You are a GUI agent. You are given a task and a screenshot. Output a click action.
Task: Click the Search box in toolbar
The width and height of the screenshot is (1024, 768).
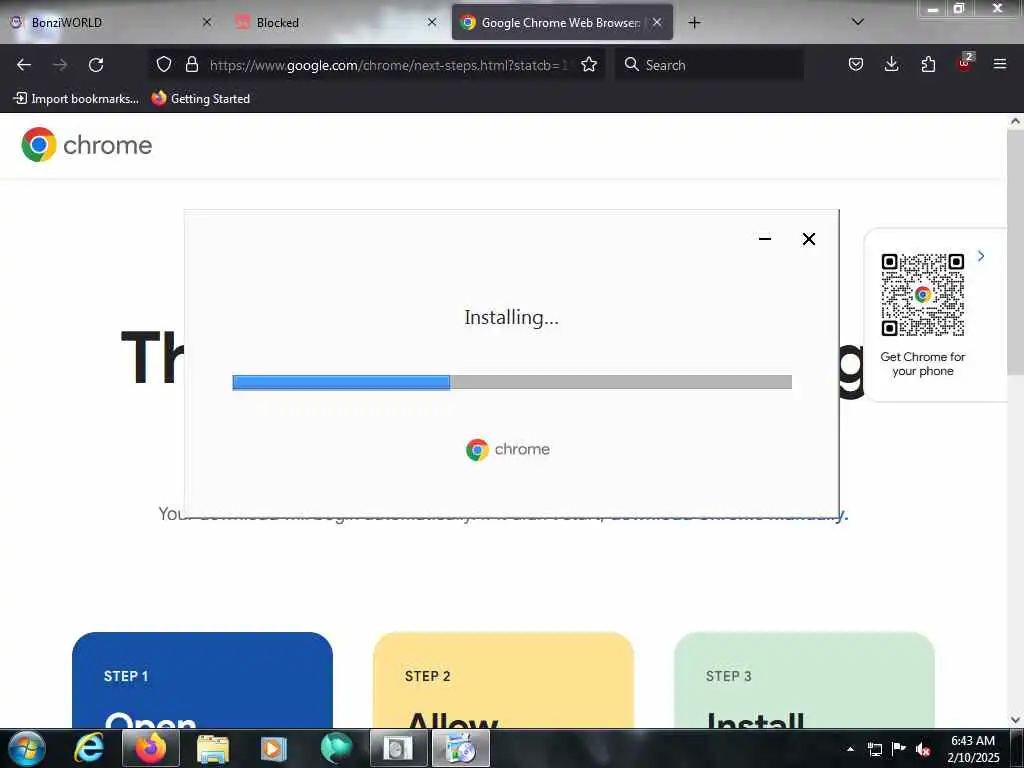709,65
